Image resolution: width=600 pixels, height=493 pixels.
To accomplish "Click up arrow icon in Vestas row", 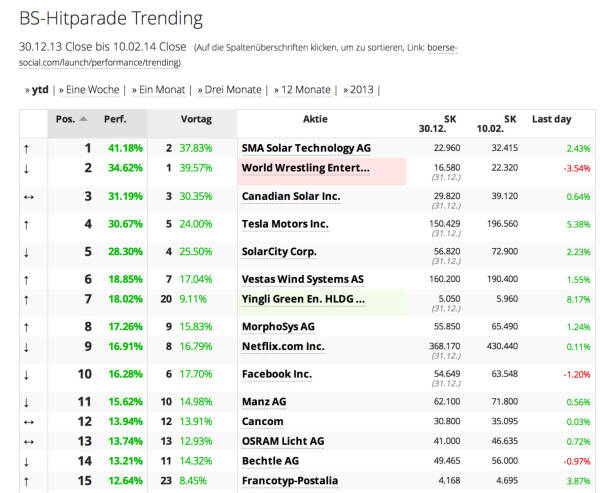I will coord(26,280).
